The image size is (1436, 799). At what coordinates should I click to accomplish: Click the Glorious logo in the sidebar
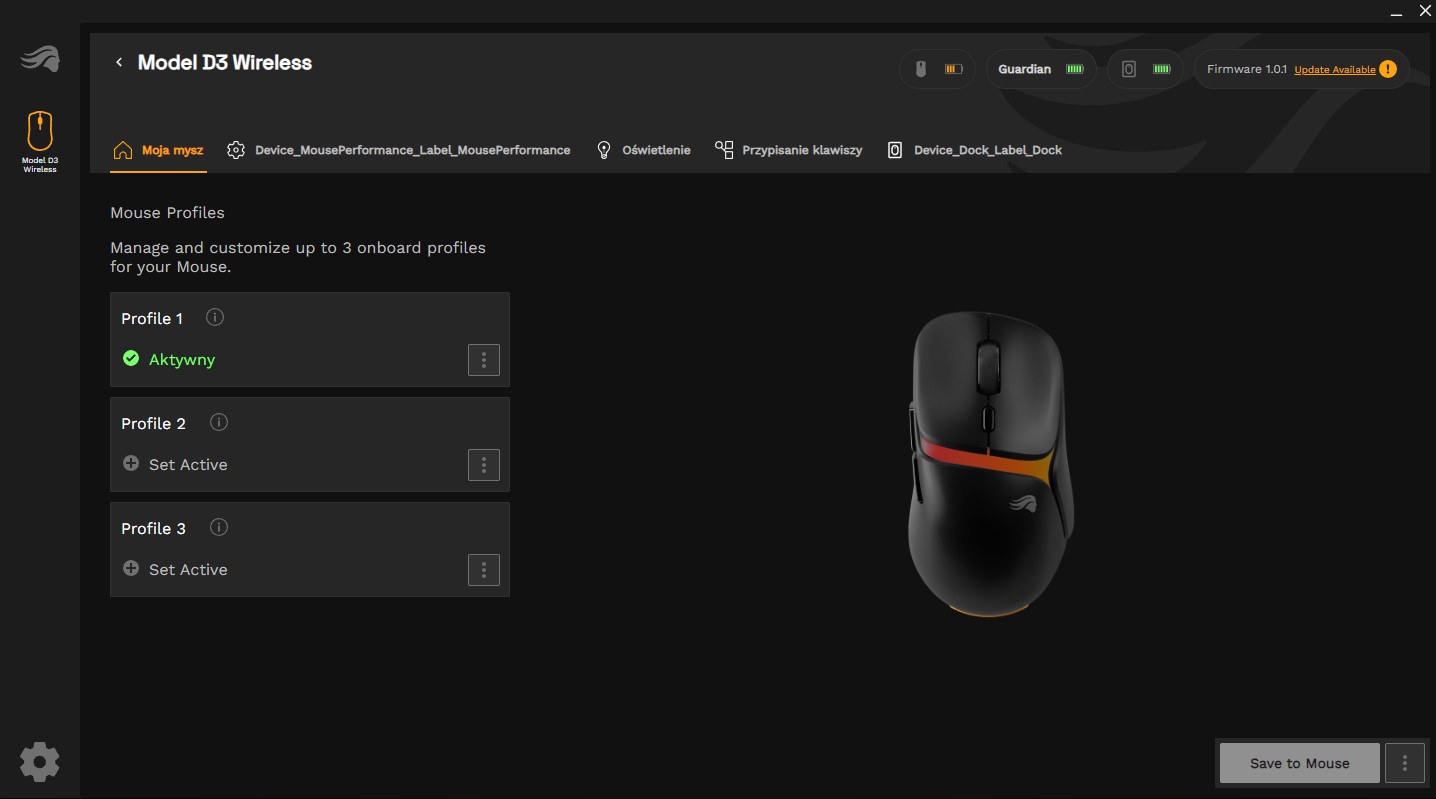point(40,59)
